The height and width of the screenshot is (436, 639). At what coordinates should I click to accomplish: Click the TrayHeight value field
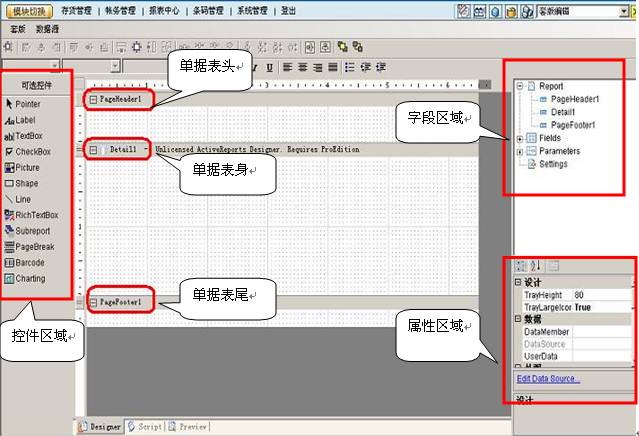[600, 295]
